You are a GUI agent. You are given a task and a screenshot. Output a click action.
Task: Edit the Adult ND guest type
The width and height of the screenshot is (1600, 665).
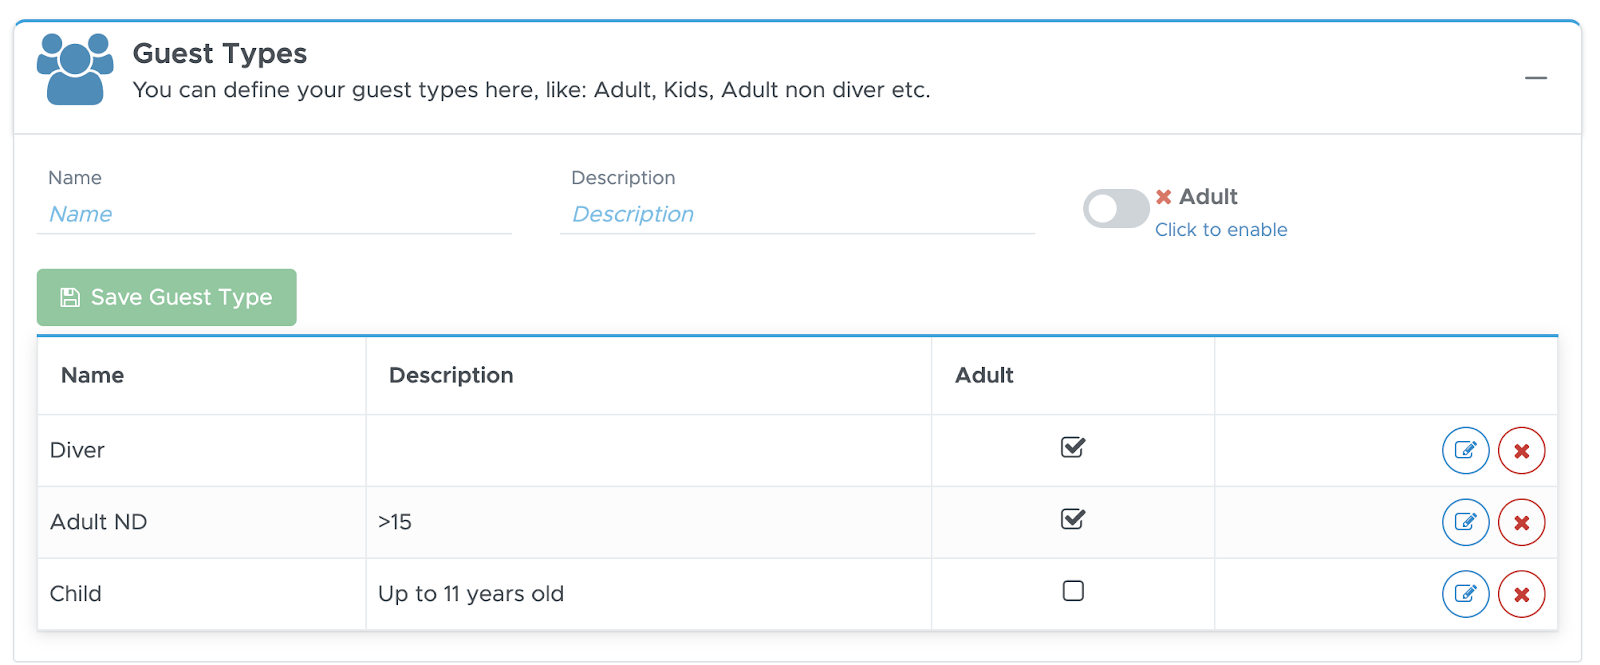(1465, 522)
